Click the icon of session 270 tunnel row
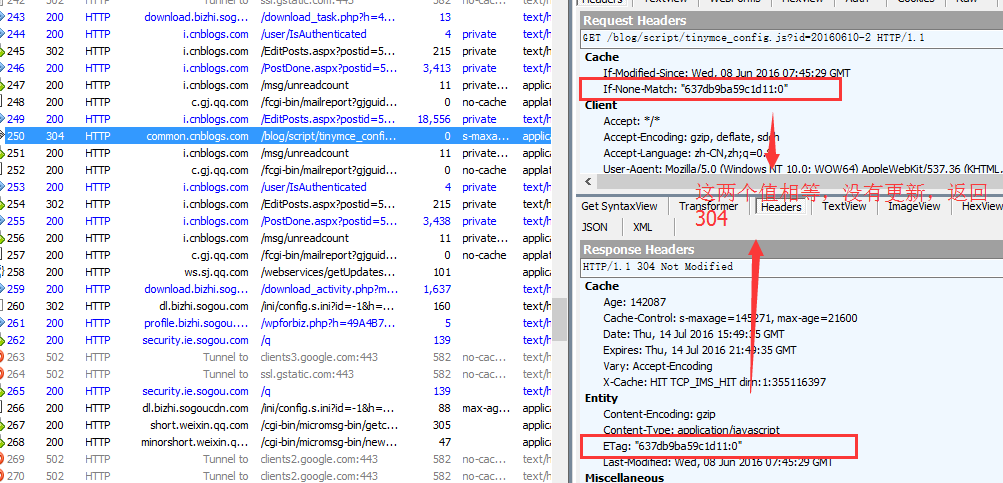Image resolution: width=1003 pixels, height=483 pixels. click(x=3, y=476)
